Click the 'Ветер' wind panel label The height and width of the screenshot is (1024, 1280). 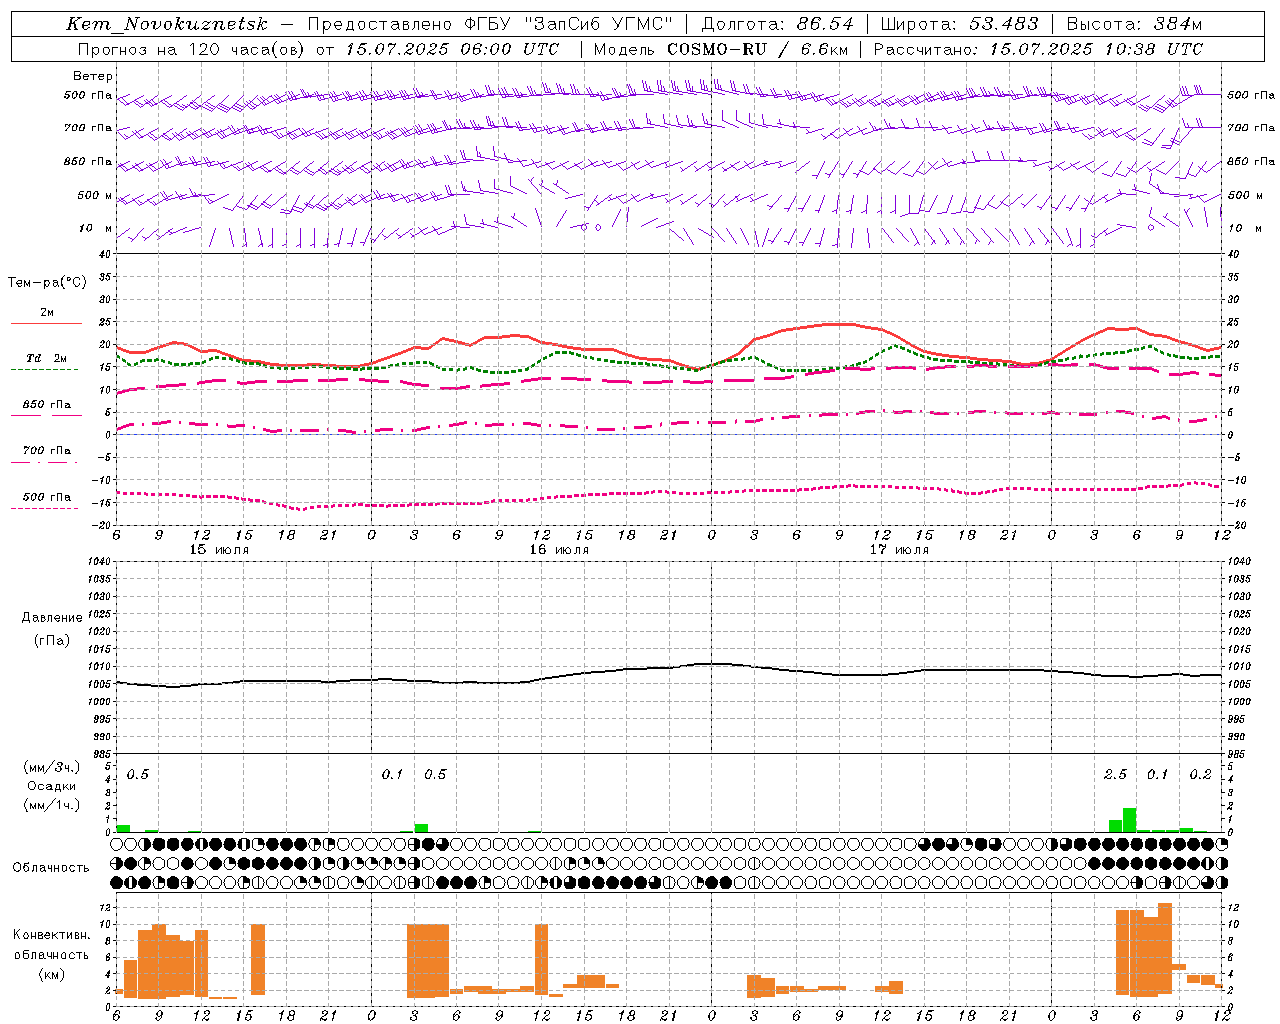pos(93,76)
